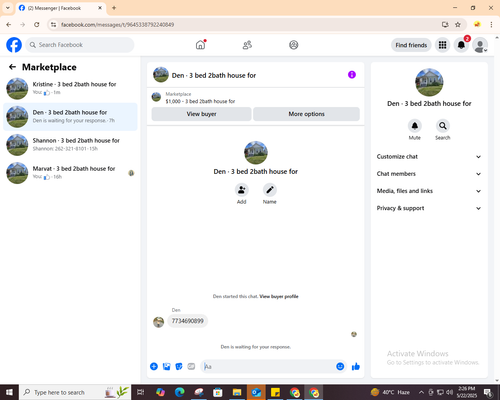Click the conversation header house avatar
The height and width of the screenshot is (400, 500).
(x=161, y=75)
